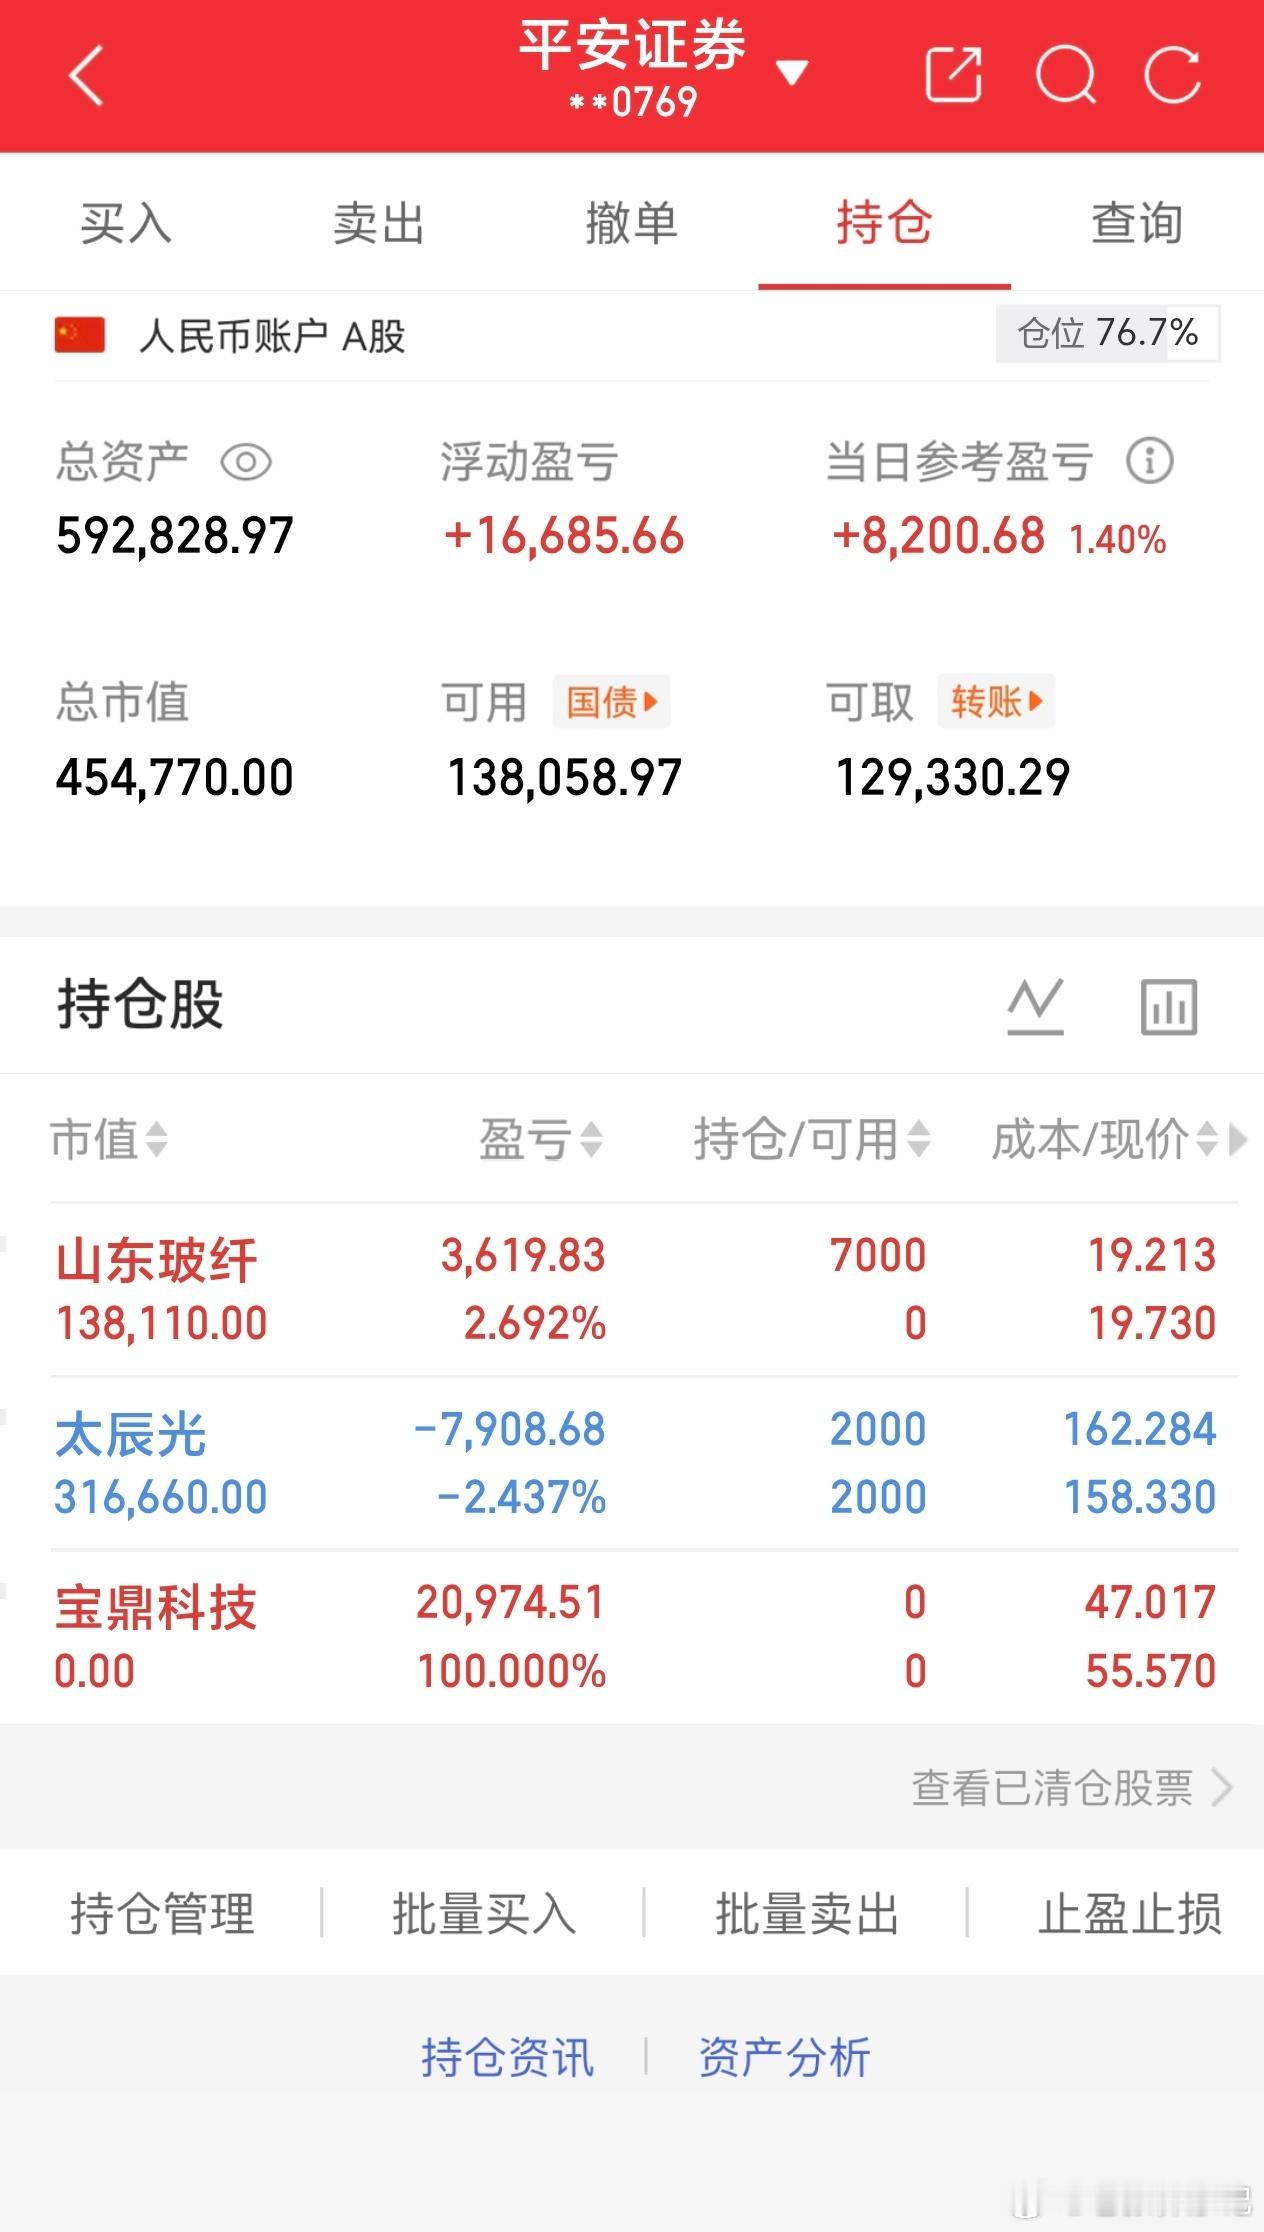Open the 资产分析 link
This screenshot has width=1264, height=2232.
[784, 2058]
